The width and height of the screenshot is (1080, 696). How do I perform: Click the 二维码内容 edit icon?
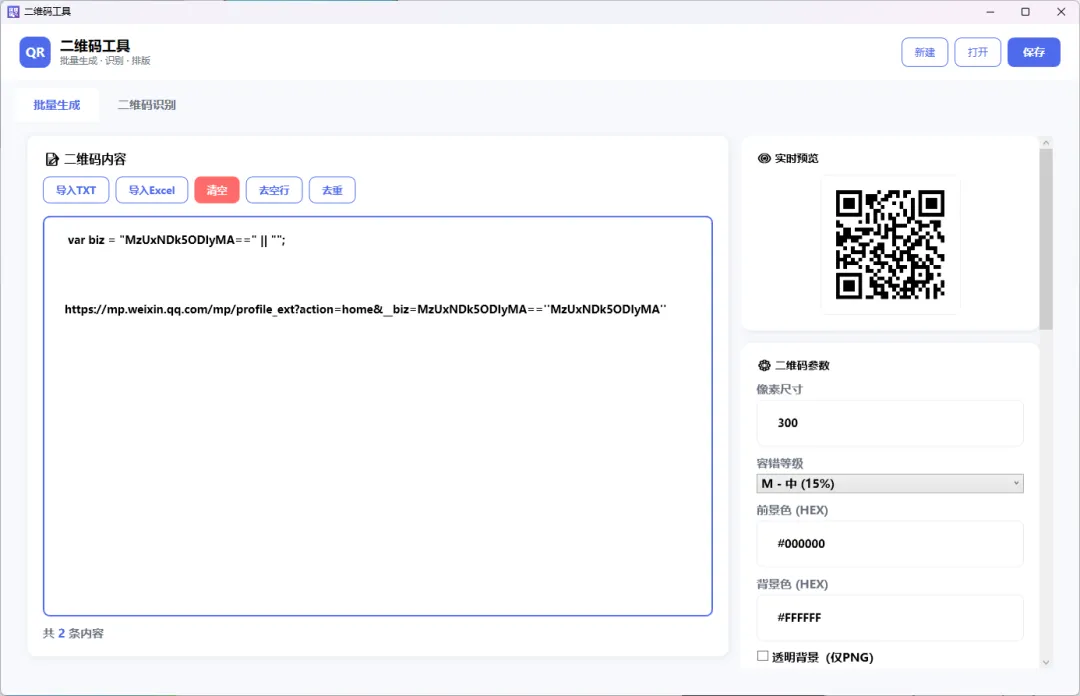tap(52, 160)
